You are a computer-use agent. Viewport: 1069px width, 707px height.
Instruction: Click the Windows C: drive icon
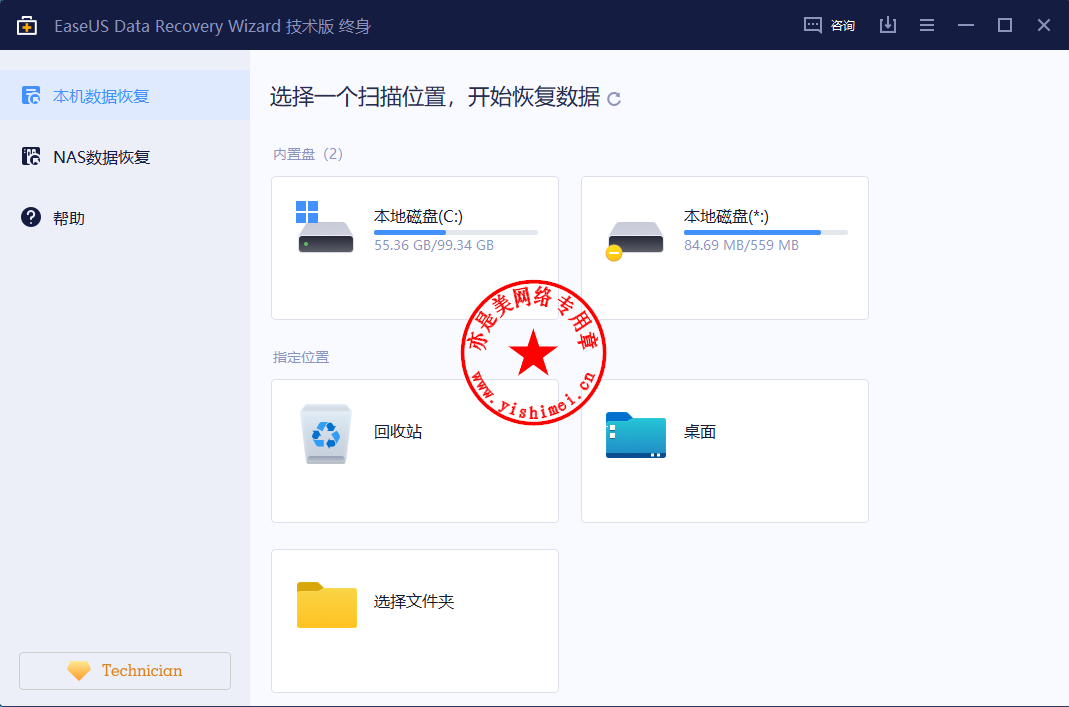[x=325, y=227]
